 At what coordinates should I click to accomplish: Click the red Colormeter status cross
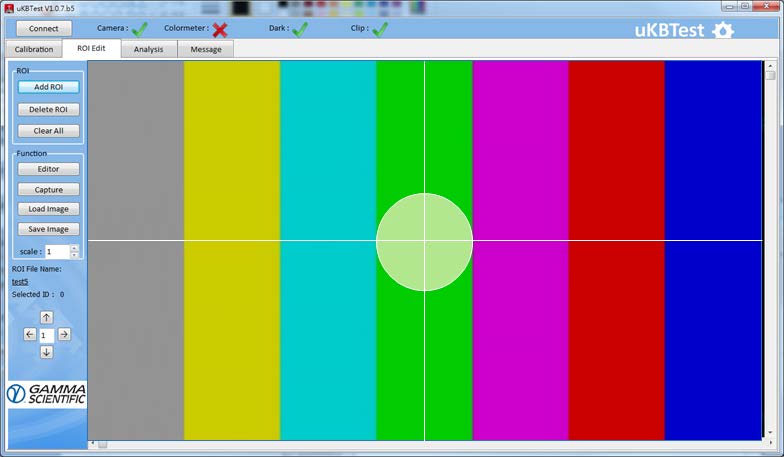coord(220,30)
